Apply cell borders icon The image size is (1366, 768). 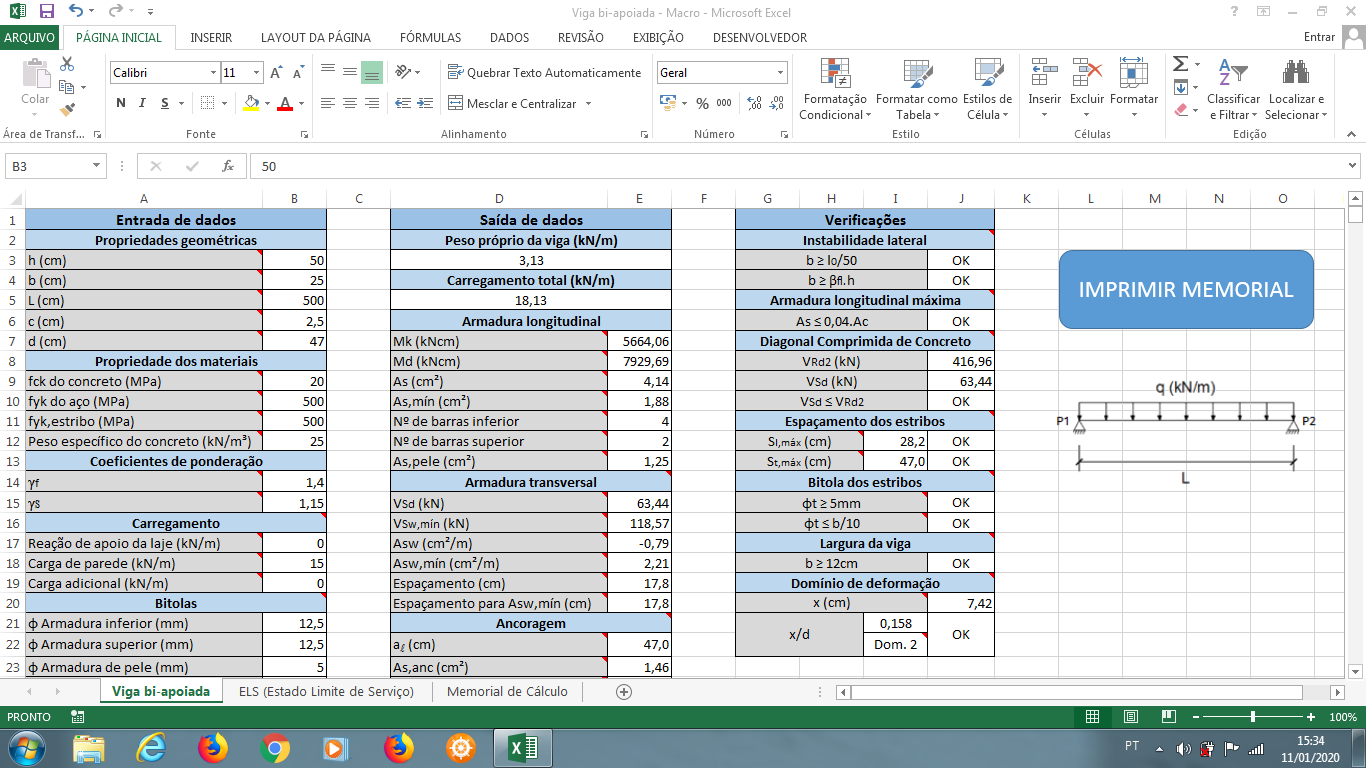pos(206,103)
